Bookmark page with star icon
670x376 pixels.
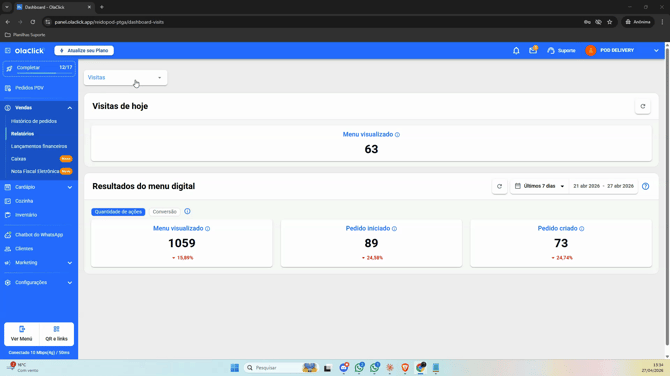610,22
